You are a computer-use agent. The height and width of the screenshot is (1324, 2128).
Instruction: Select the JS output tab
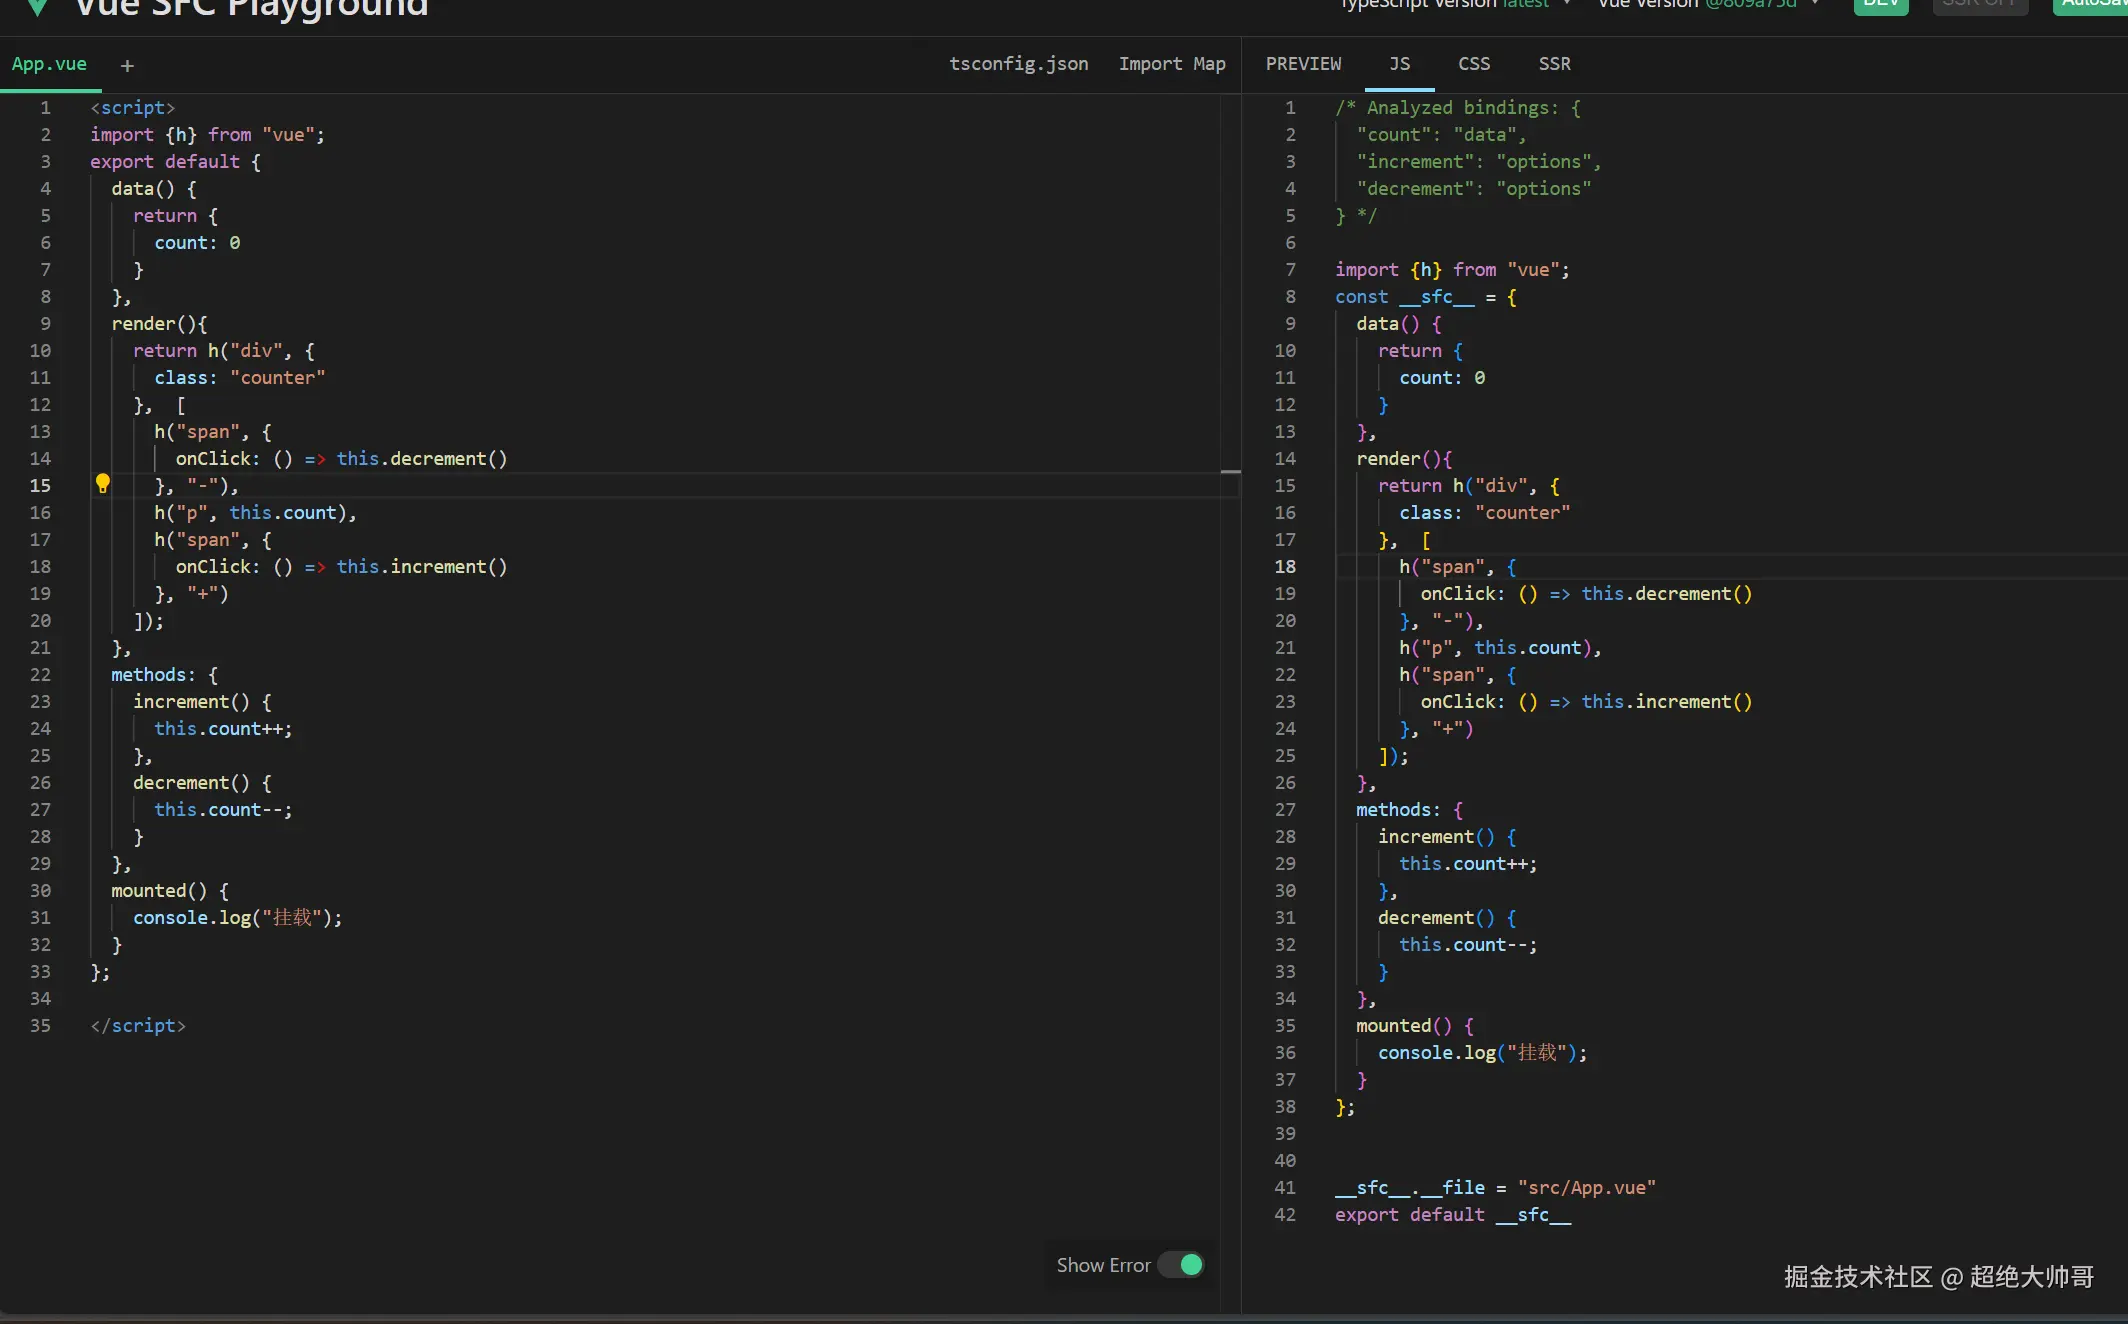(1399, 64)
